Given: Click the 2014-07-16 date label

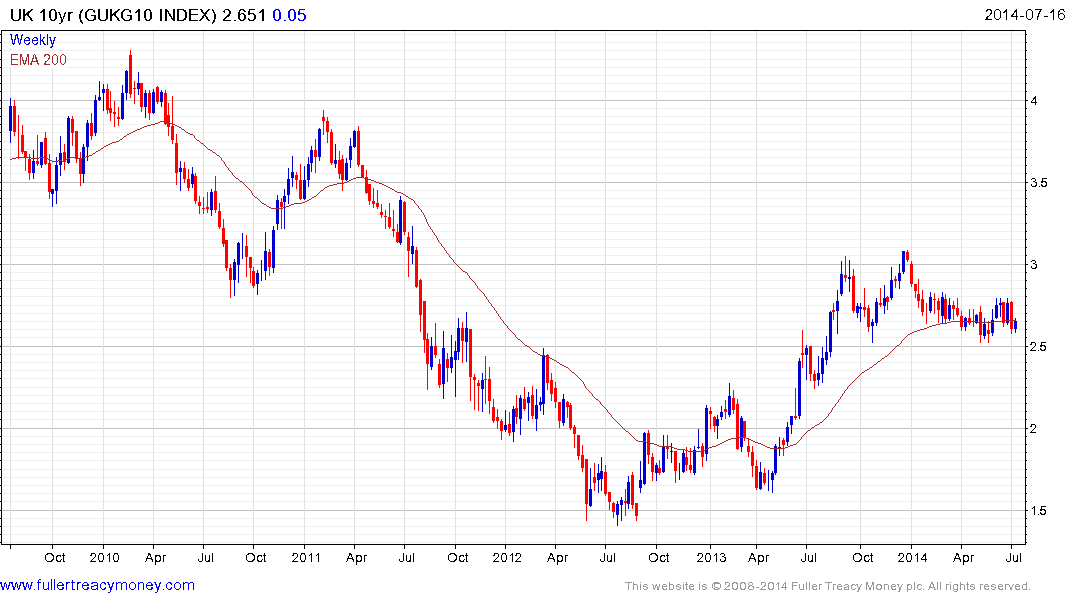Looking at the screenshot, I should click(1025, 15).
